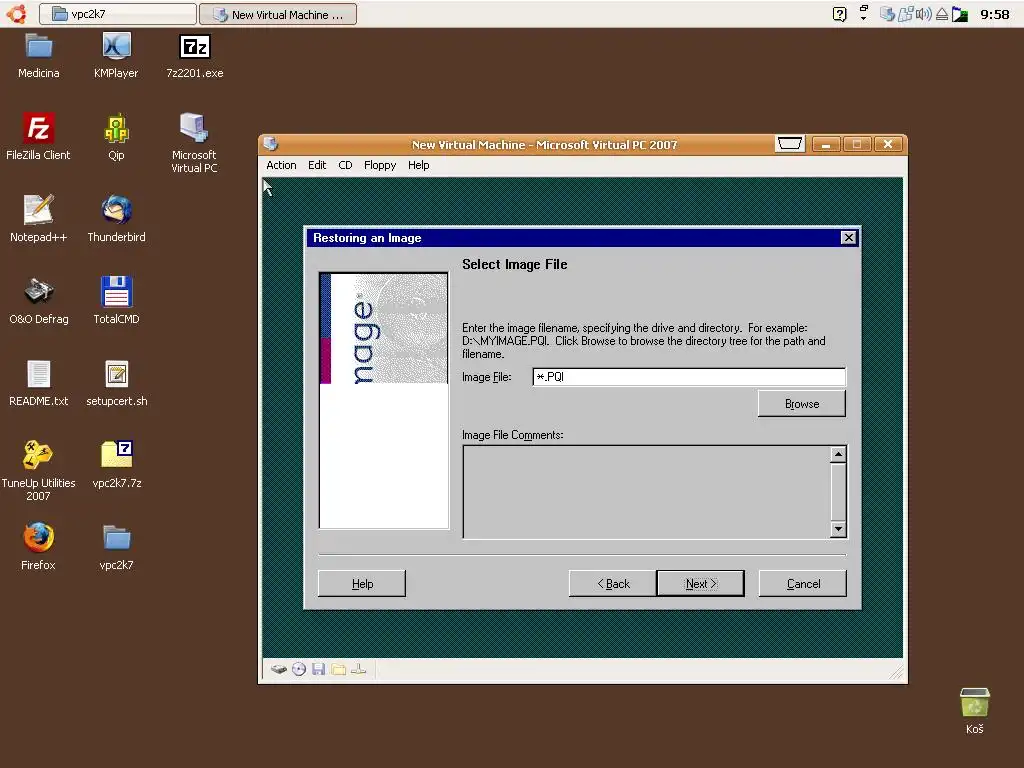
Task: Click the computer tray icon beside network monitors
Action: 887,14
